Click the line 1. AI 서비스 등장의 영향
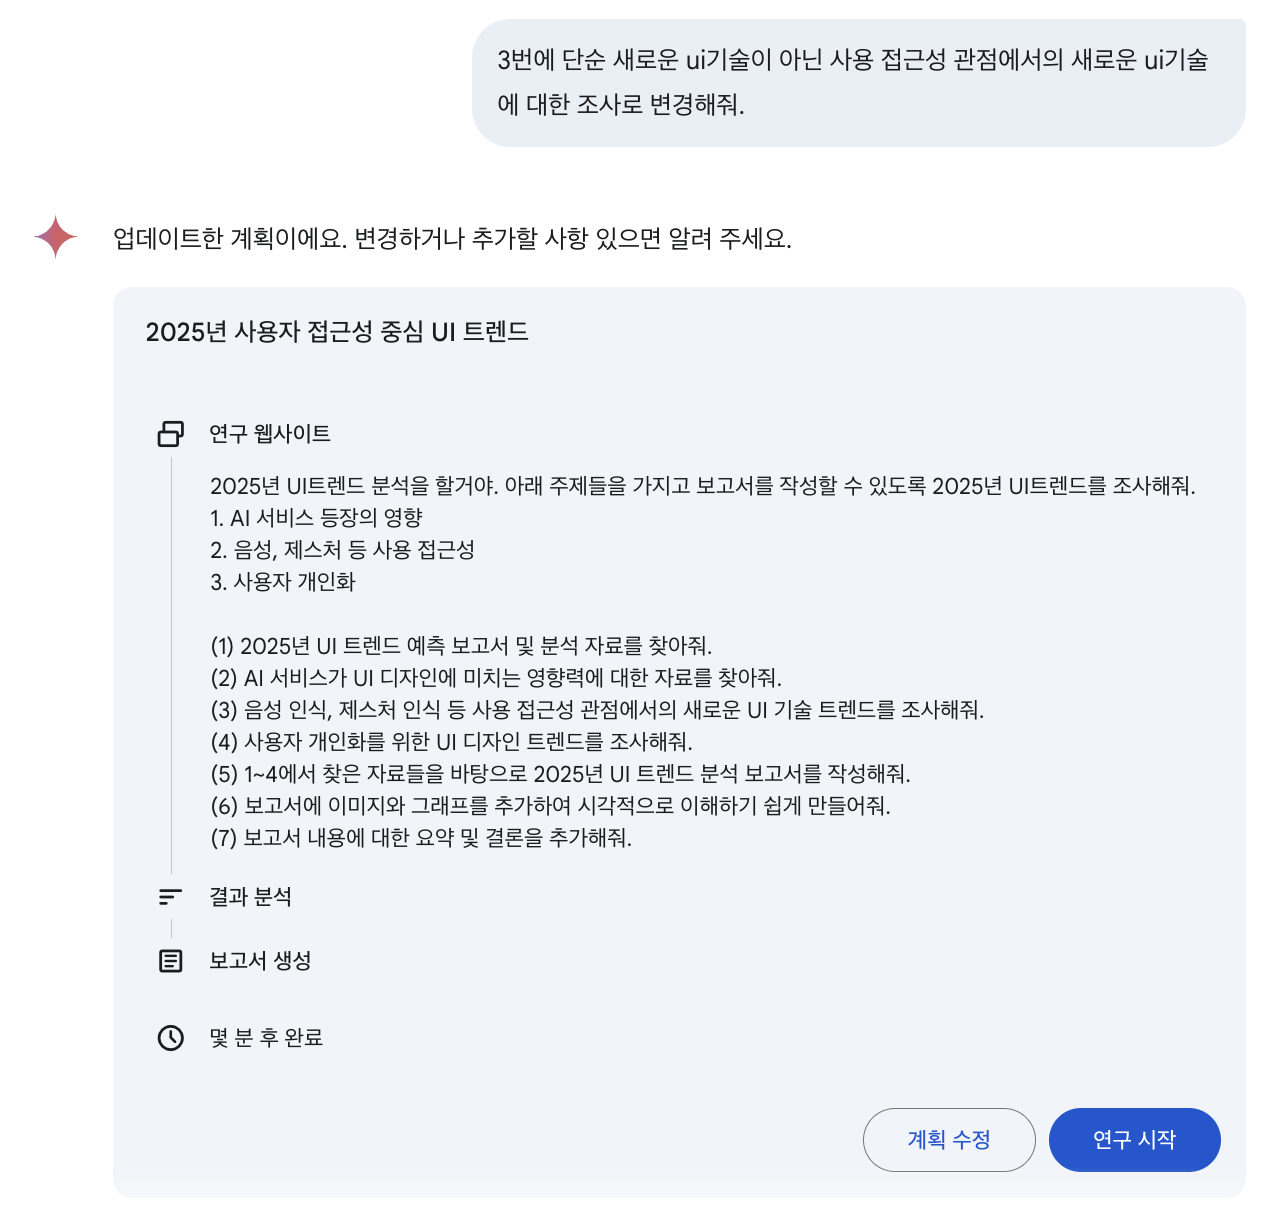The image size is (1264, 1218). (316, 518)
